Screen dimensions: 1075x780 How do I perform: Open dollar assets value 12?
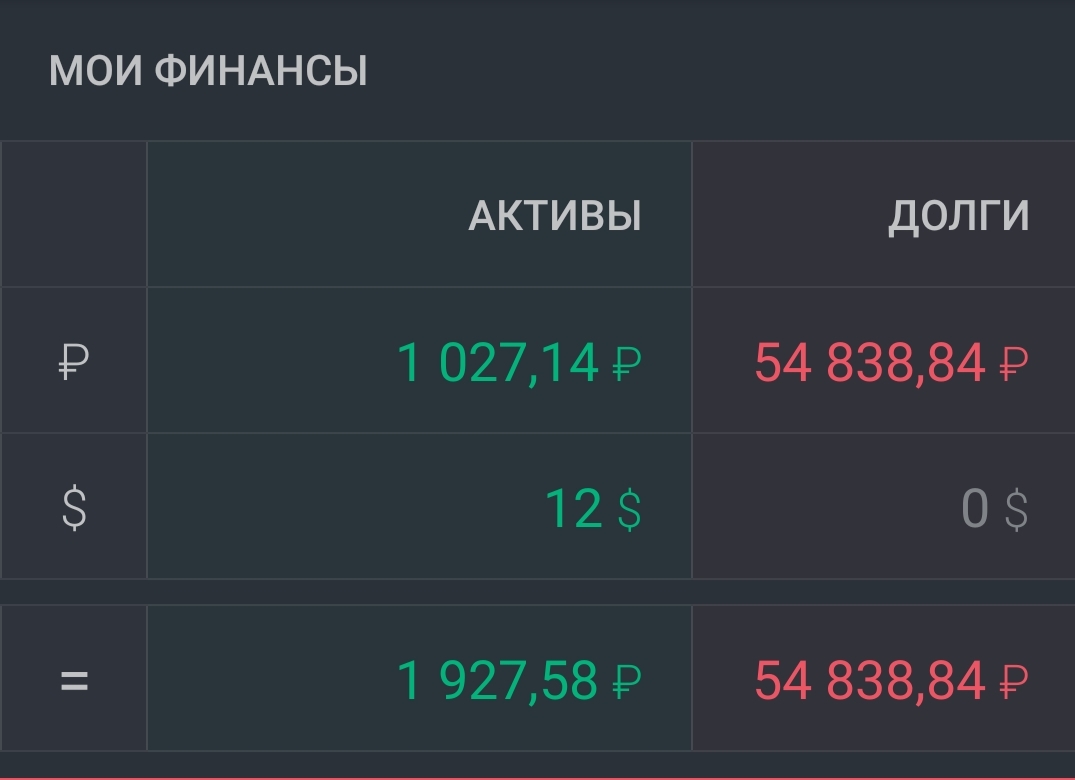pos(573,509)
